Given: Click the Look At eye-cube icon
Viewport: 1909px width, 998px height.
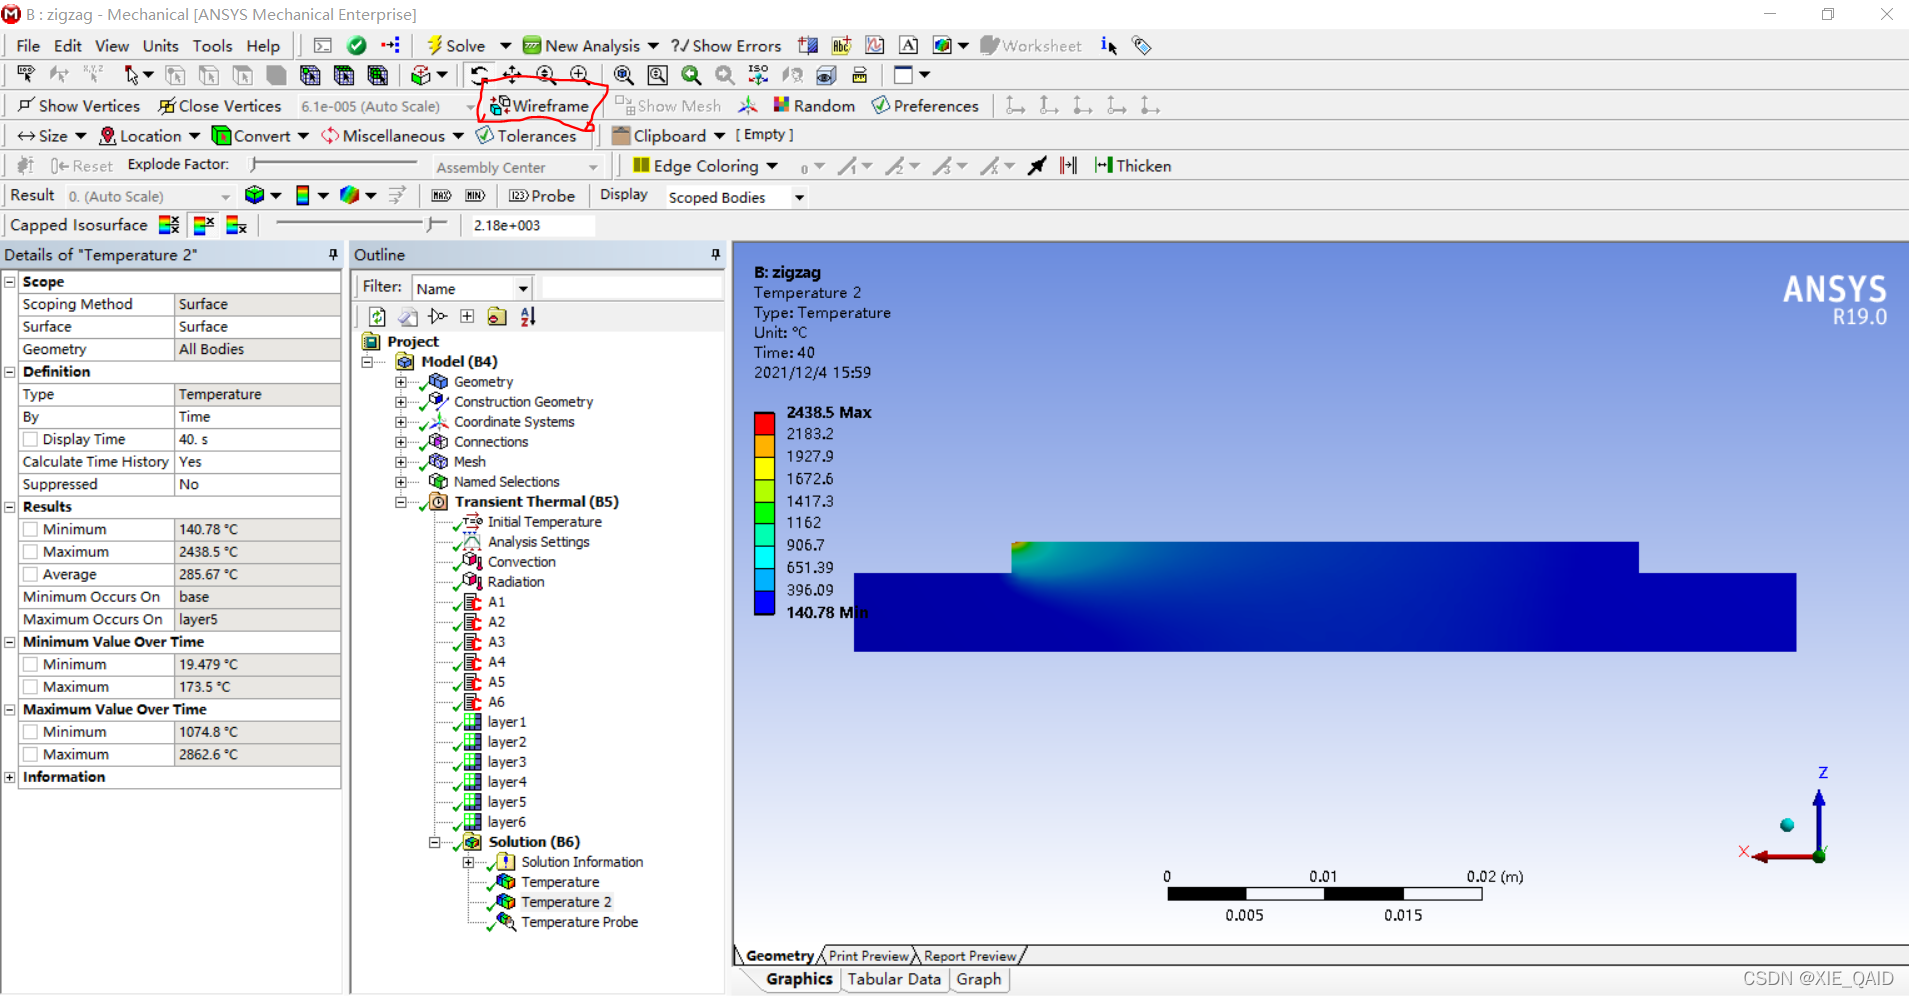Looking at the screenshot, I should point(826,75).
